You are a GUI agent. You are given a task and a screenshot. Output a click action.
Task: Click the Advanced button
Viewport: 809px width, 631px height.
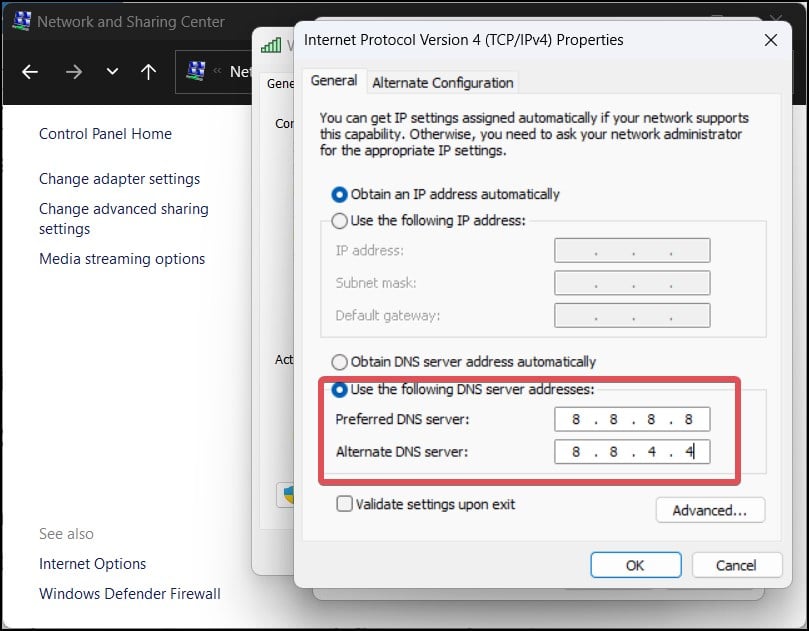pos(710,510)
